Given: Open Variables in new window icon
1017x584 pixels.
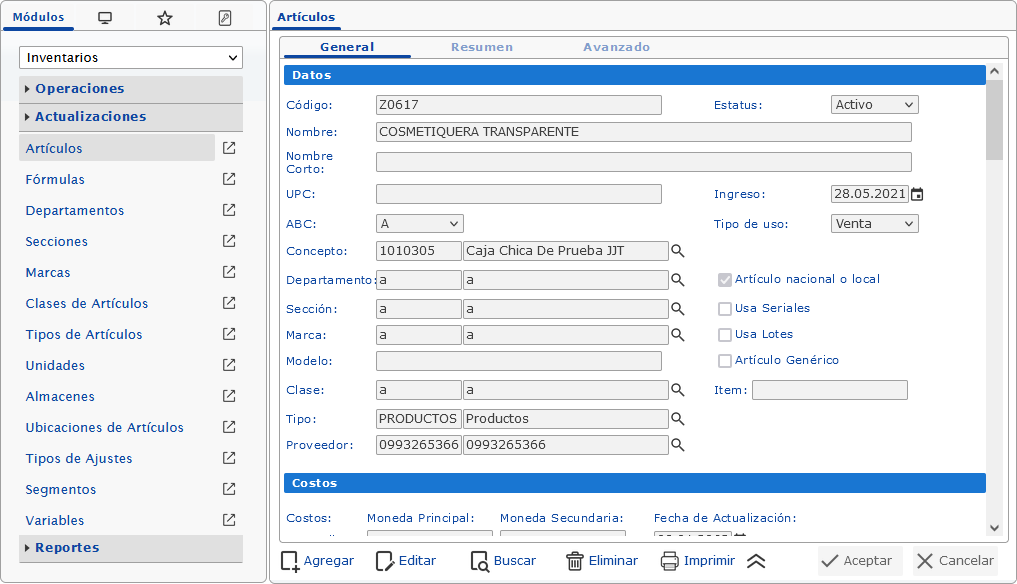Looking at the screenshot, I should [229, 520].
